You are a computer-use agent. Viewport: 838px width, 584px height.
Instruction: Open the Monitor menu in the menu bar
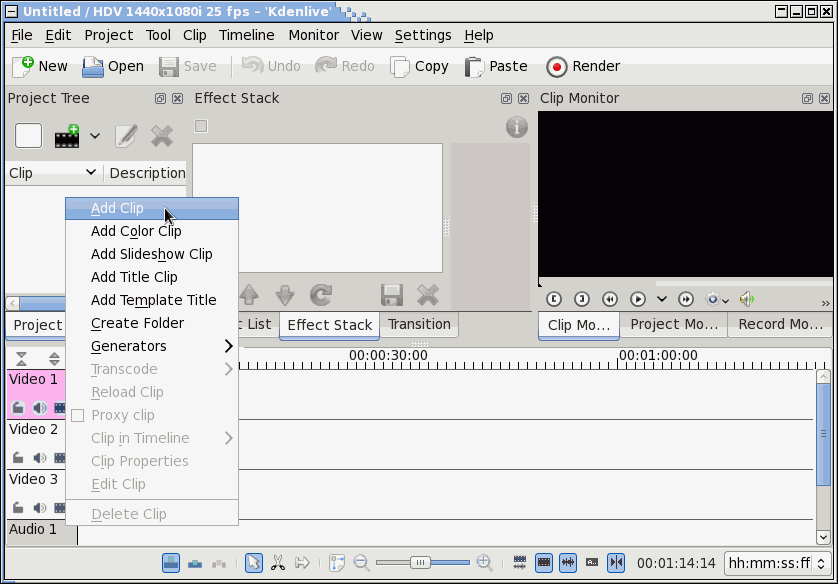314,35
